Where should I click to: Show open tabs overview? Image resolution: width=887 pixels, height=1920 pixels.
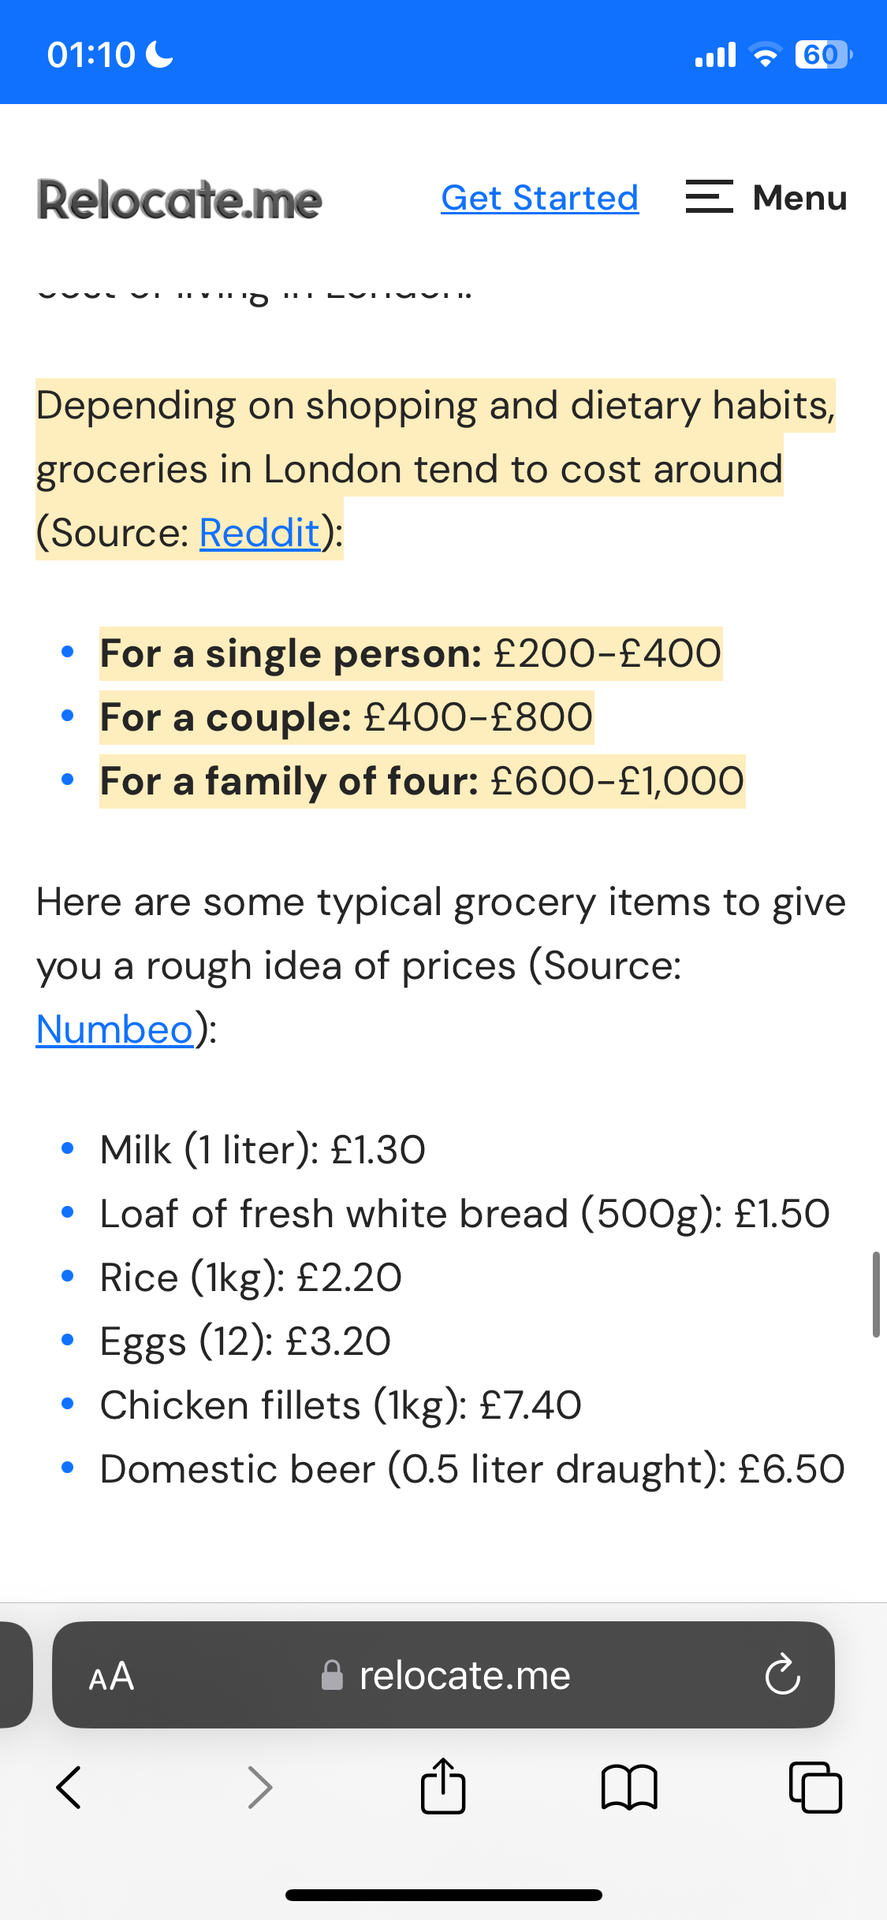click(x=815, y=1787)
